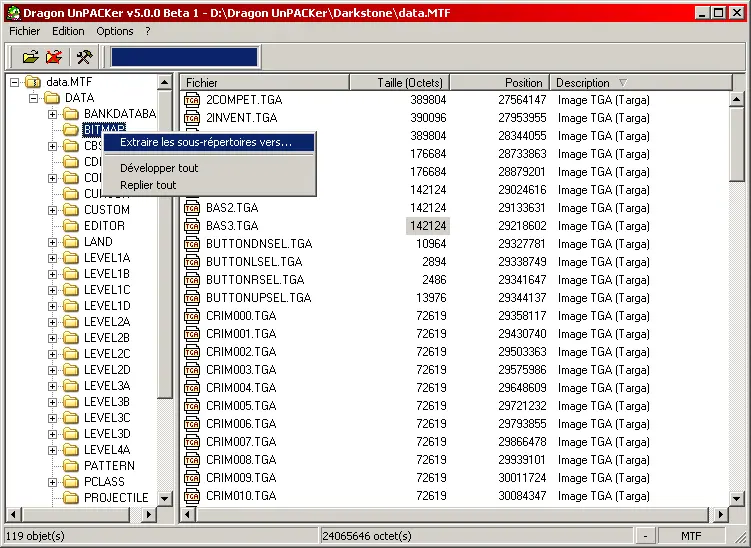Image resolution: width=751 pixels, height=548 pixels.
Task: Click the open file toolbar icon
Action: coord(30,57)
